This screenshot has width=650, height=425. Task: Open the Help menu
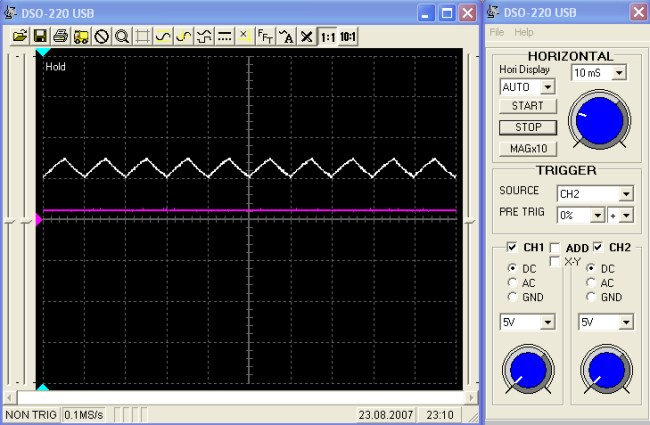pos(524,32)
